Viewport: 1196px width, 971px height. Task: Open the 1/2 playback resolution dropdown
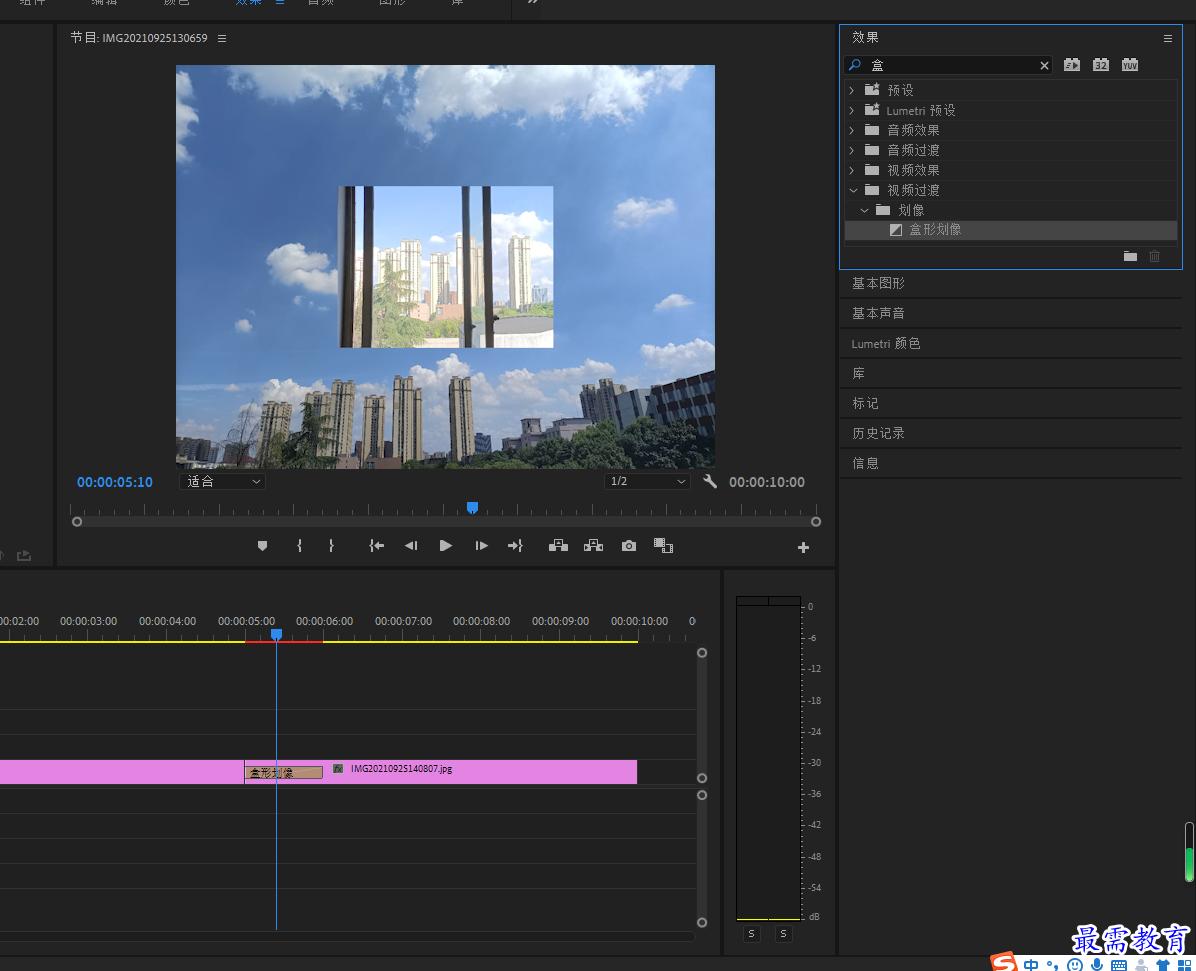(x=648, y=481)
